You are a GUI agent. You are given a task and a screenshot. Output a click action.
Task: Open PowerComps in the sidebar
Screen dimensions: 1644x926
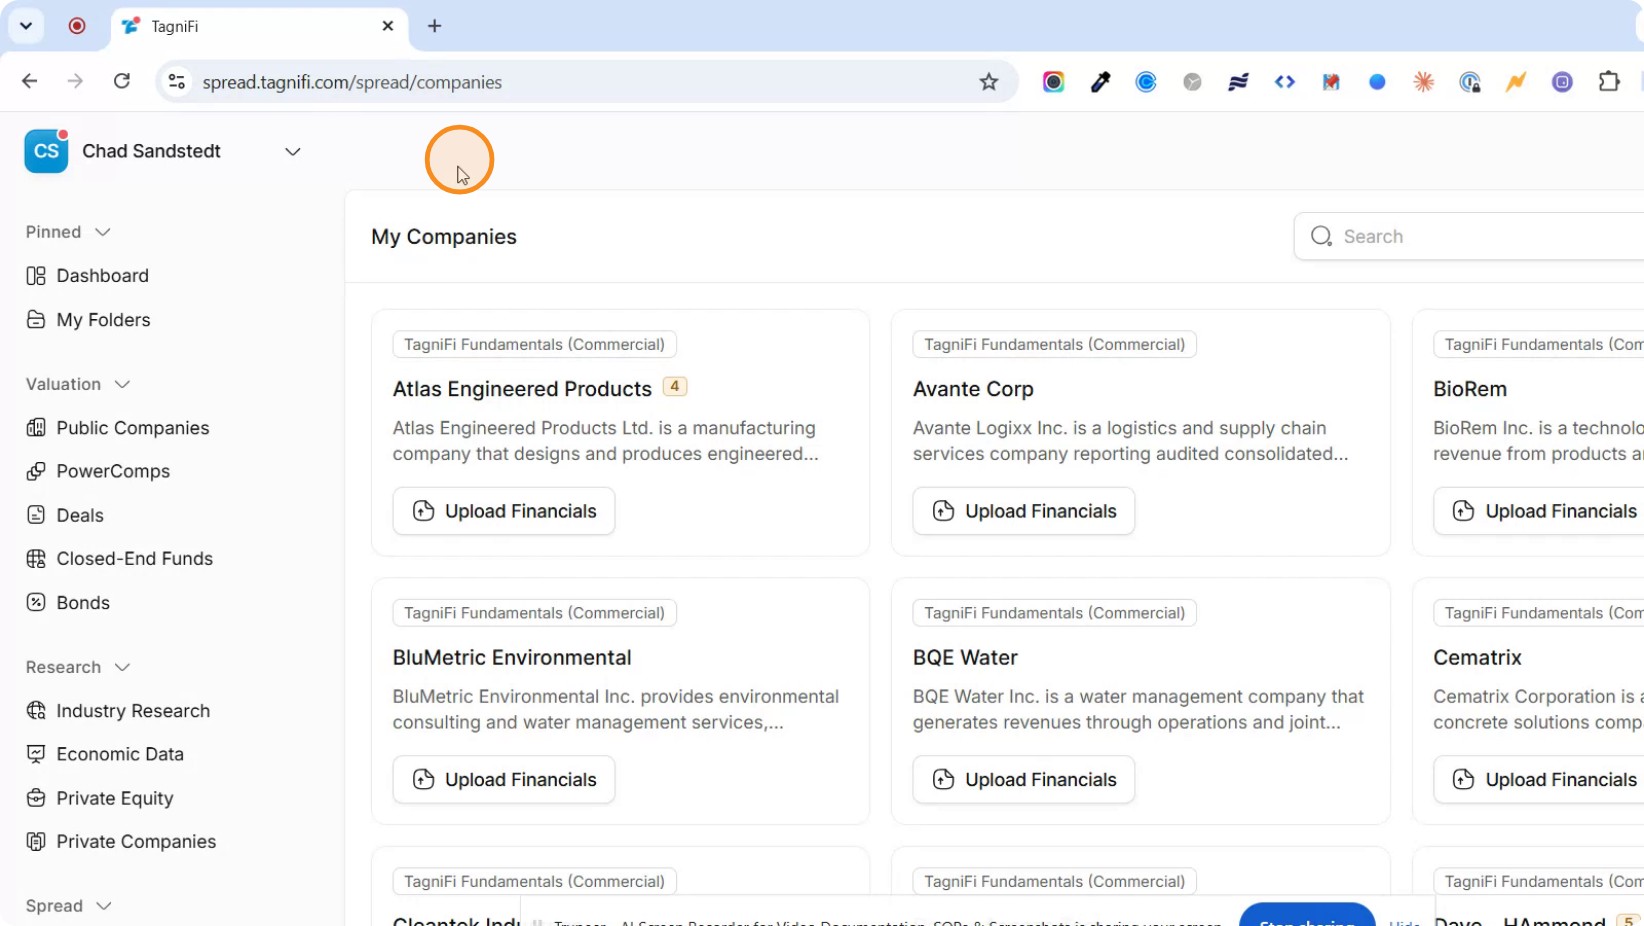click(x=98, y=471)
